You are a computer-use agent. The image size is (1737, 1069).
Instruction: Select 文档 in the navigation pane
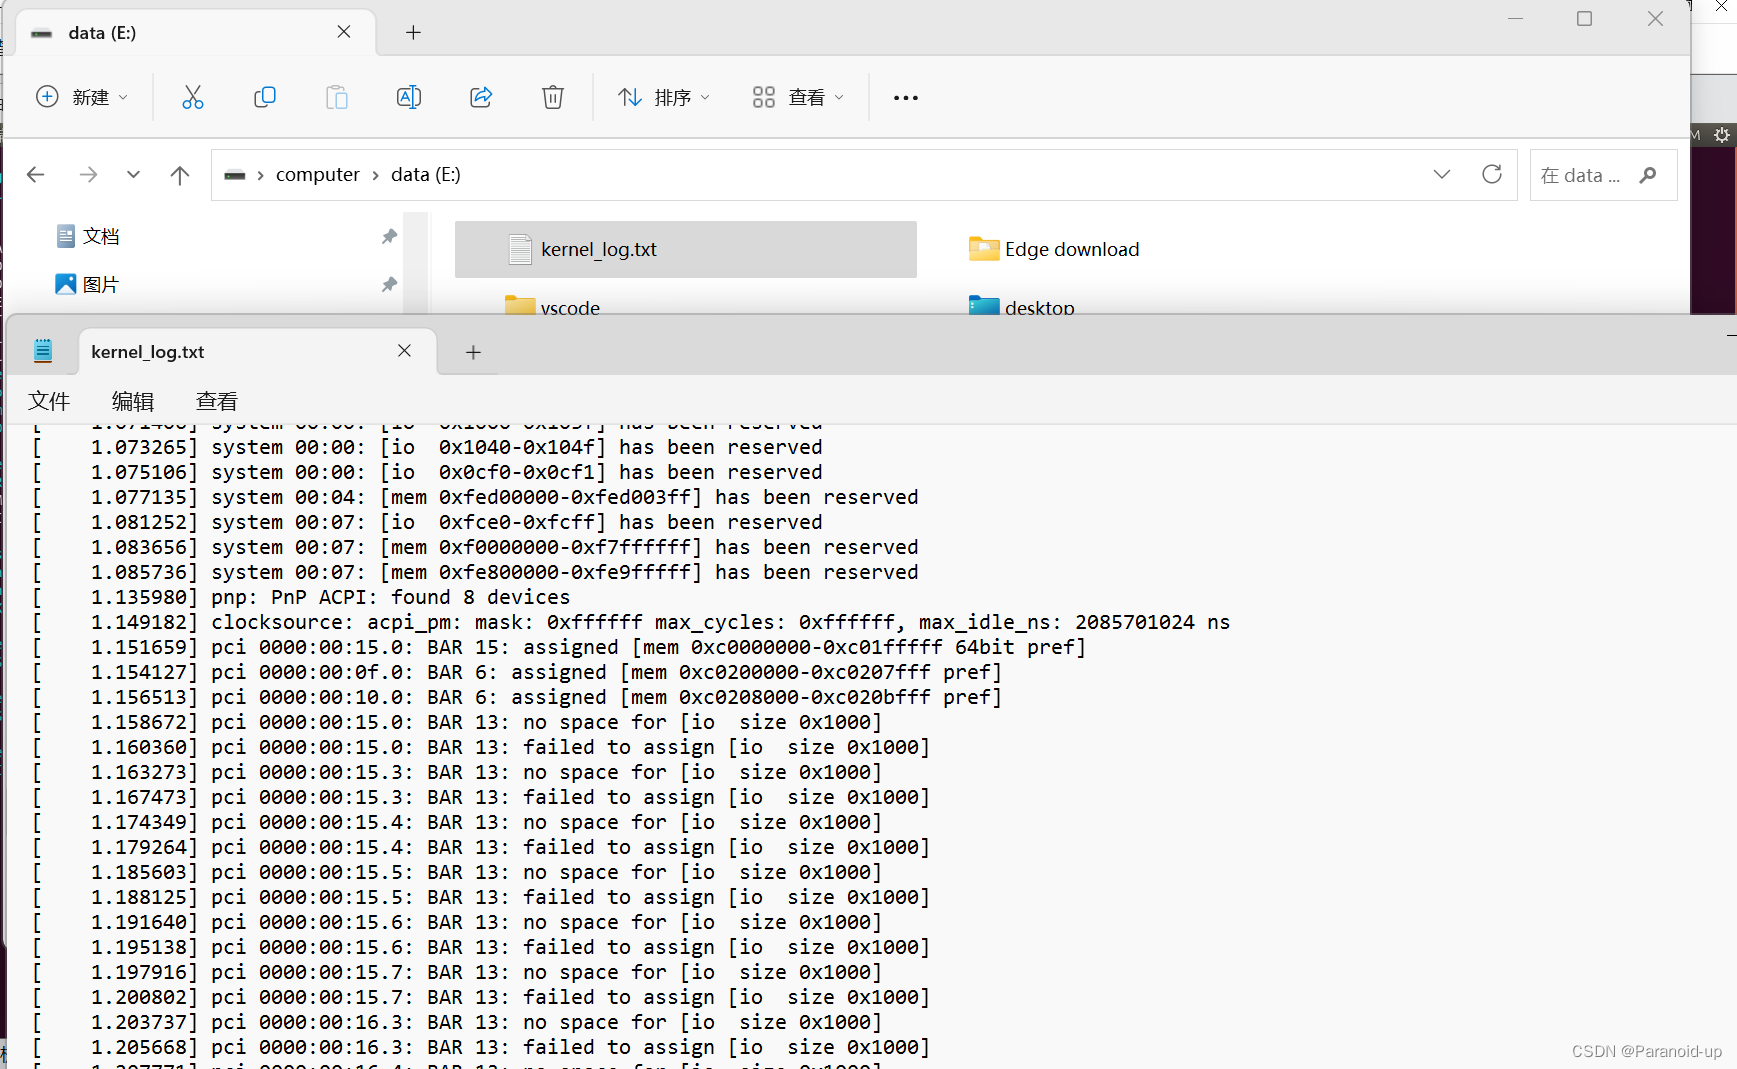(x=101, y=236)
